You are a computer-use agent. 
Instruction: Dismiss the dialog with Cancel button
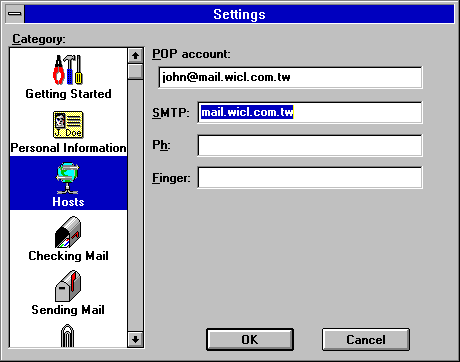[x=366, y=339]
